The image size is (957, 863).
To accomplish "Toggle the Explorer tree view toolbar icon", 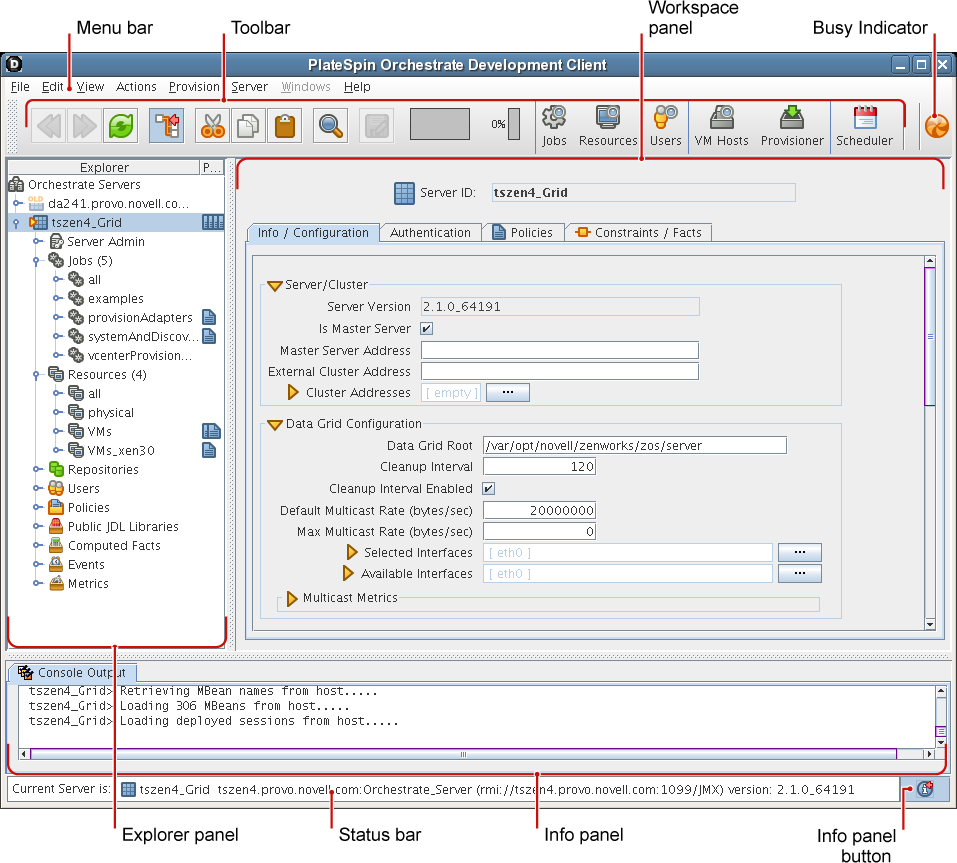I will coord(167,126).
